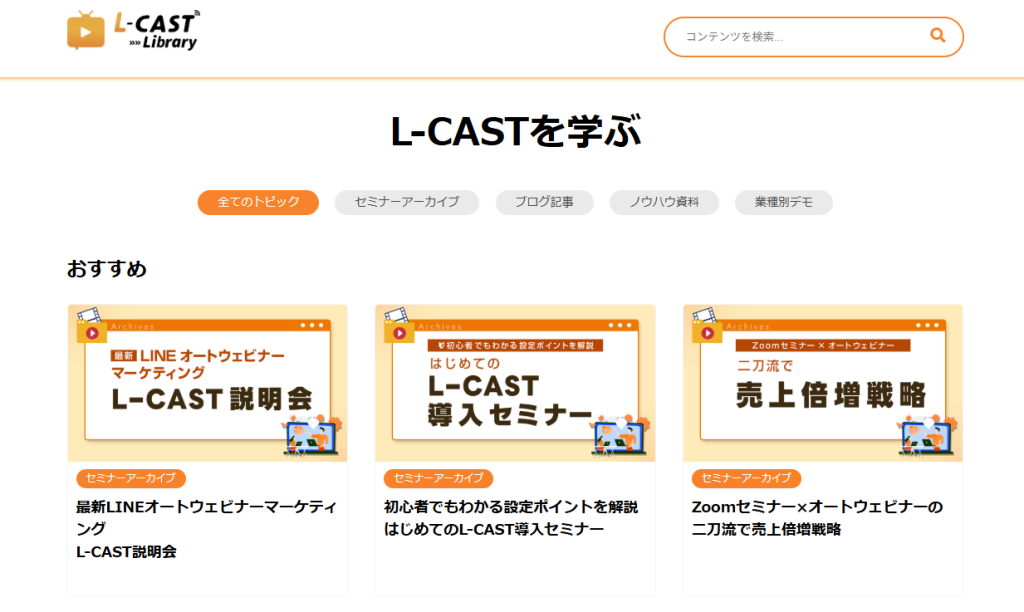Switch to the ブログ記事 tab

(x=544, y=202)
